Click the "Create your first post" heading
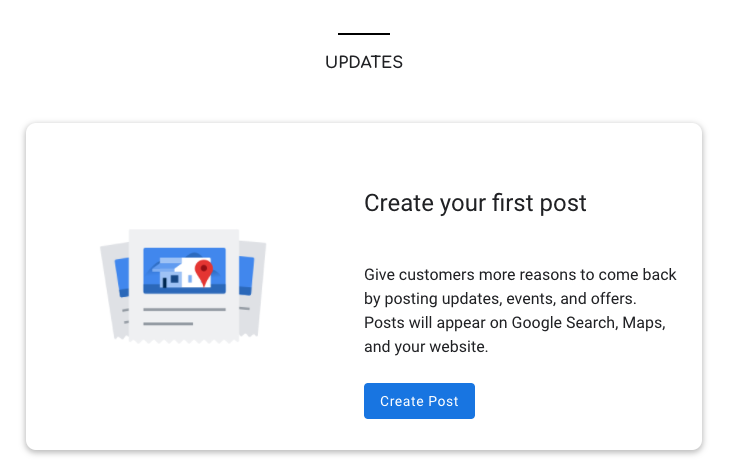Screen dimensions: 730x472 pos(475,203)
